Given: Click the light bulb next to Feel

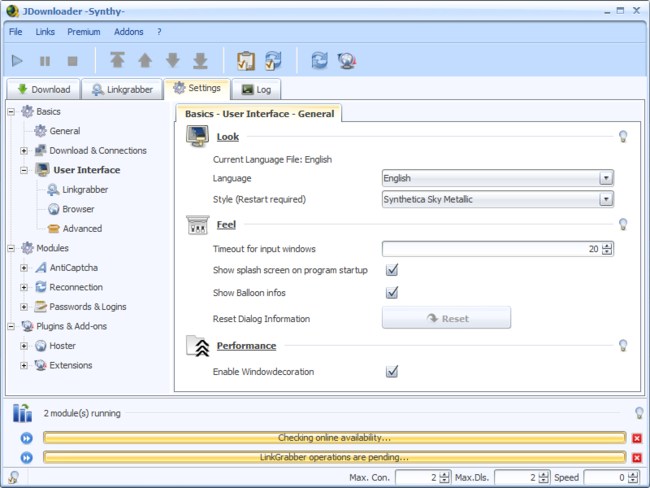Looking at the screenshot, I should [623, 224].
